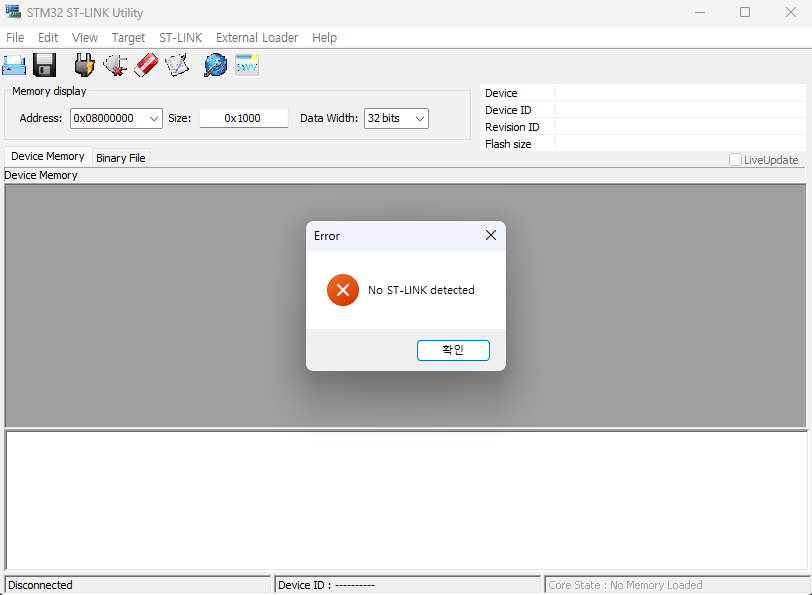
Task: Open the View menu
Action: [85, 38]
